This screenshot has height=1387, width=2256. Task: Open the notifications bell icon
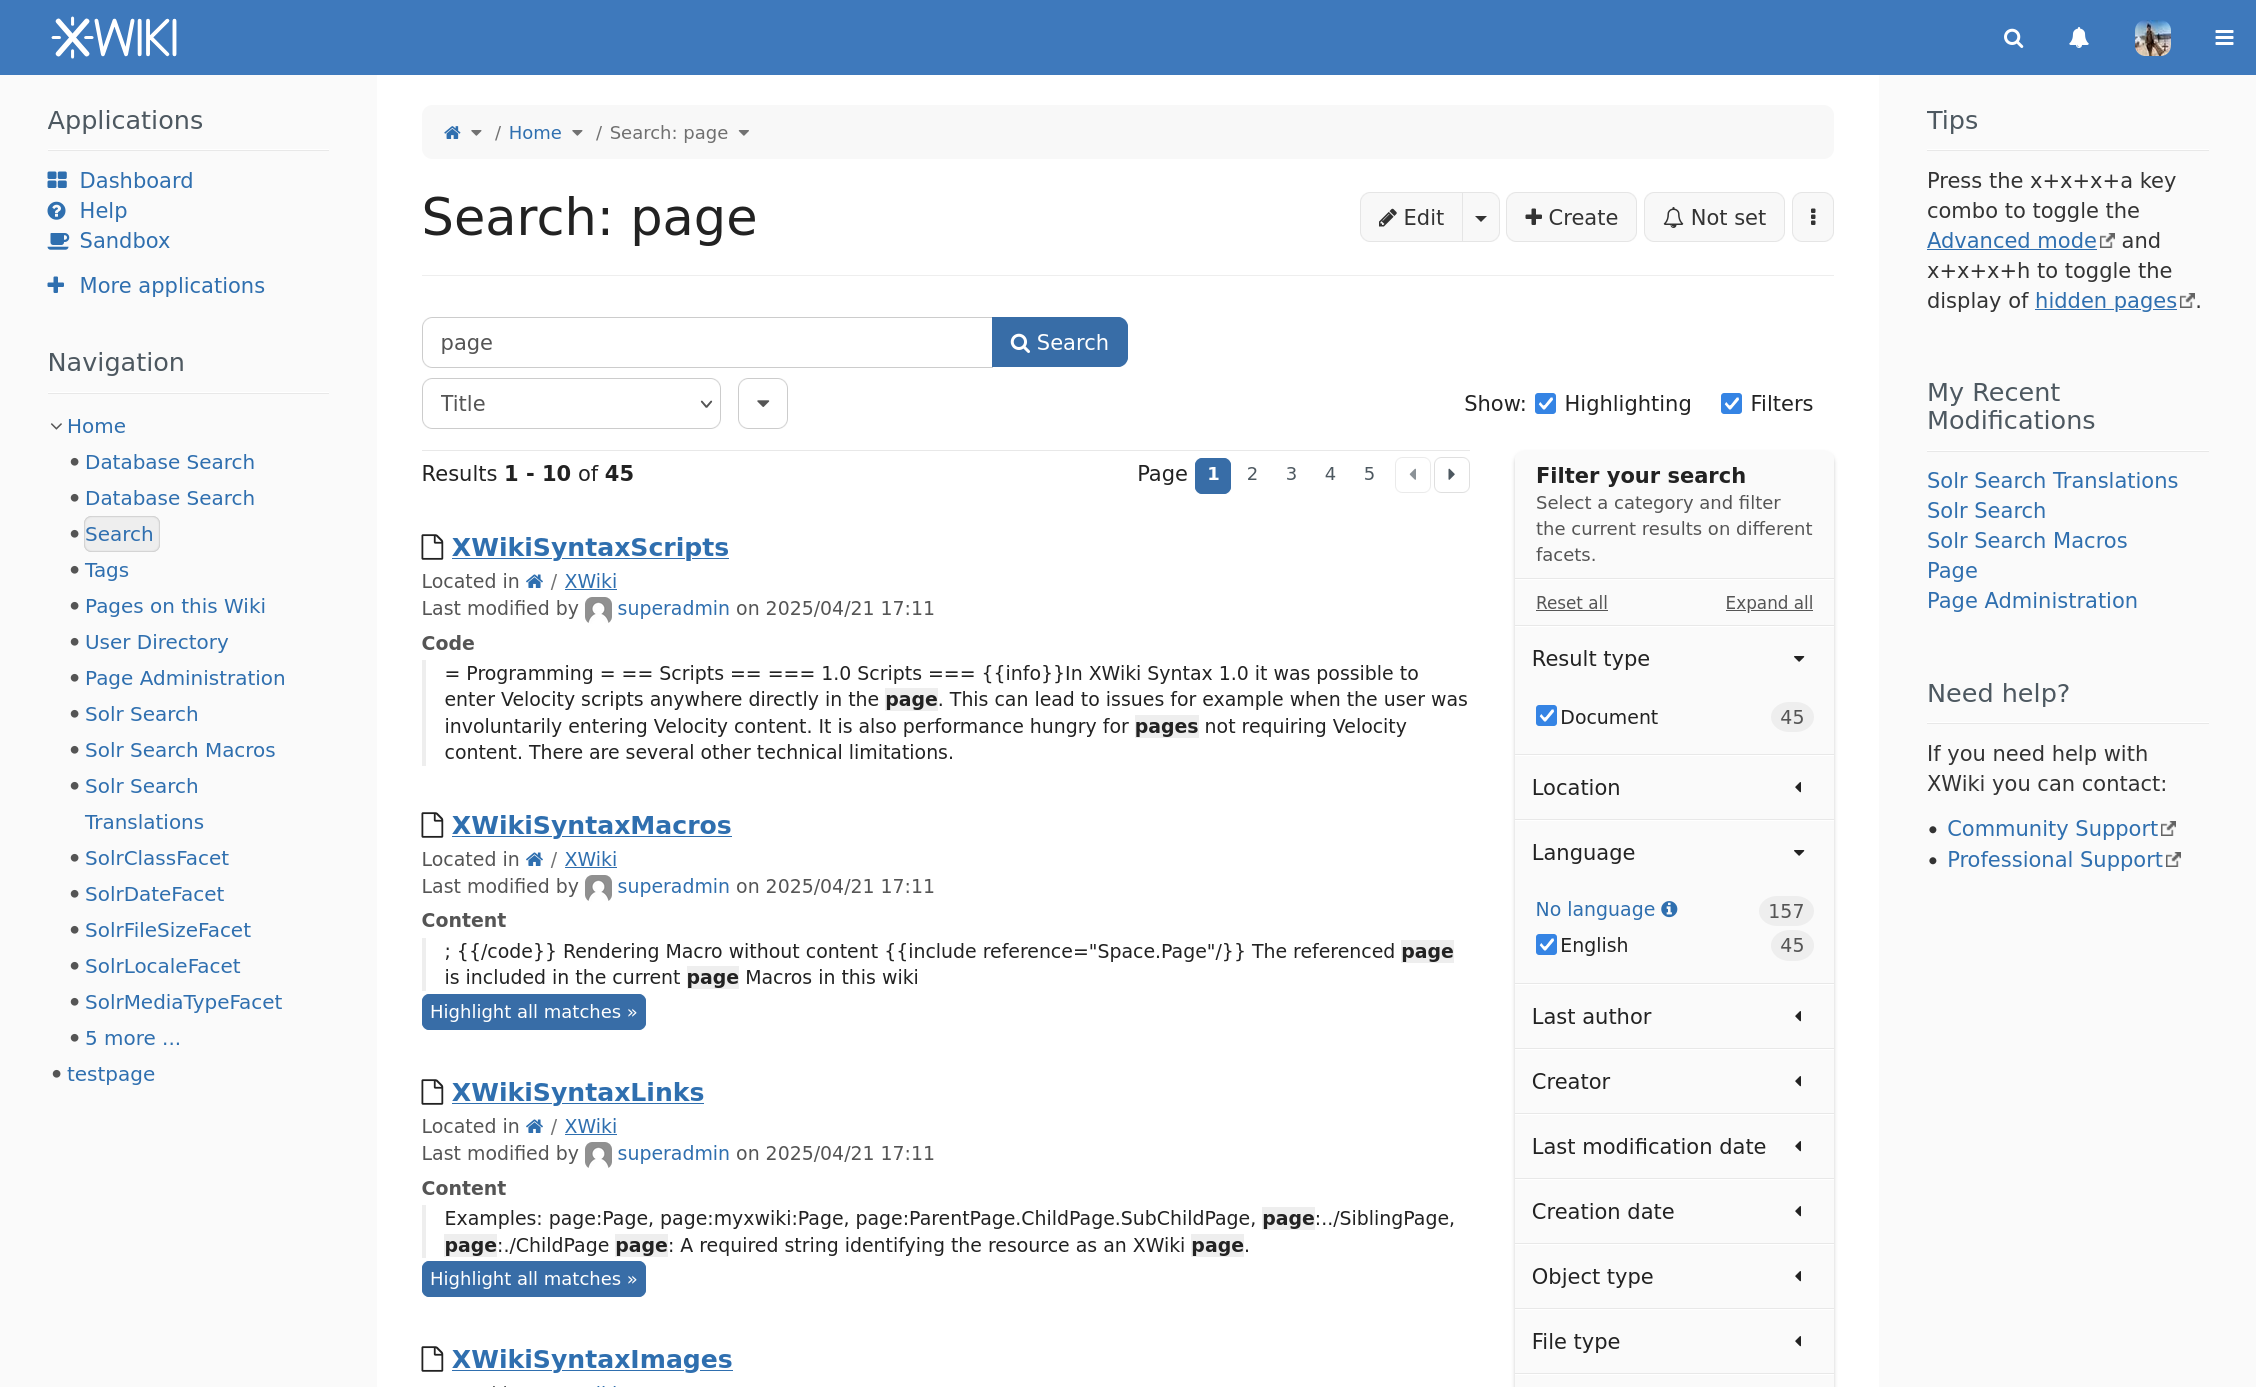[2079, 38]
